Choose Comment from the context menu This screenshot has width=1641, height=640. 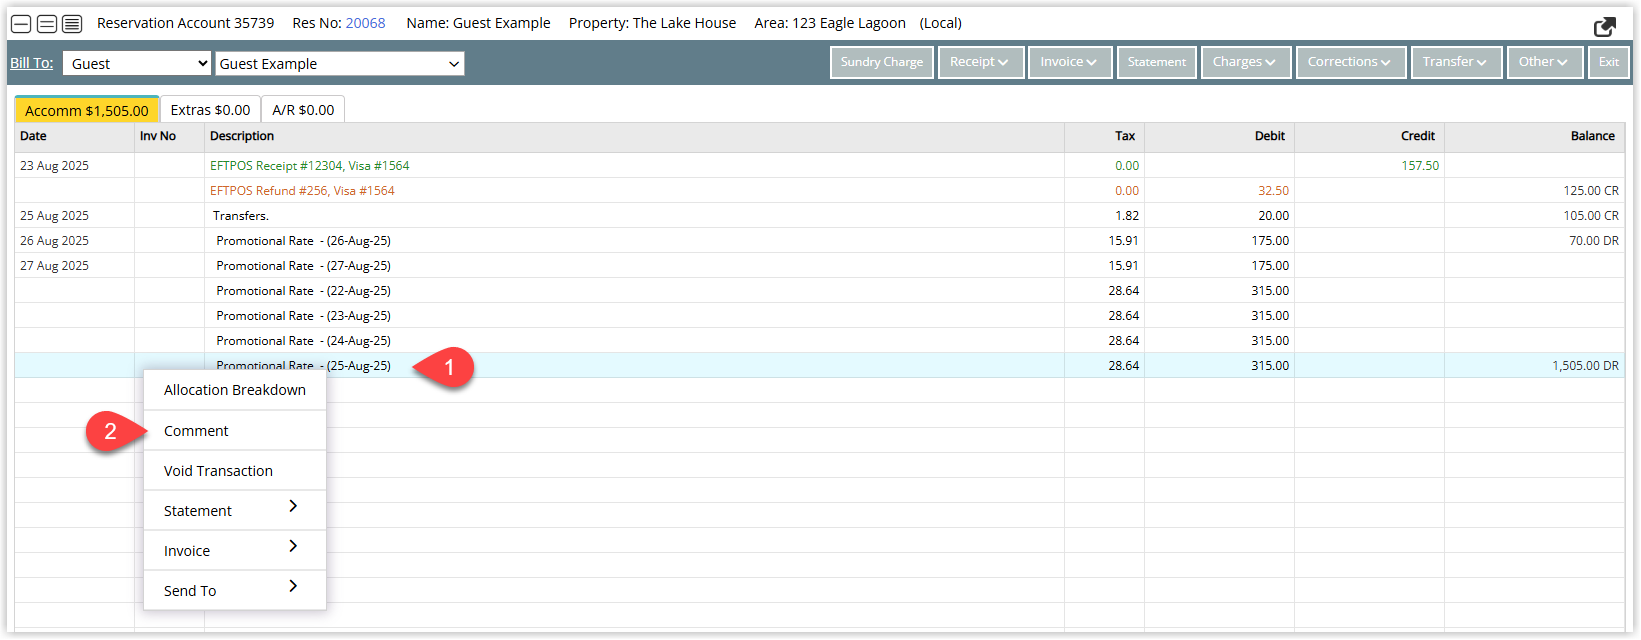pos(235,431)
